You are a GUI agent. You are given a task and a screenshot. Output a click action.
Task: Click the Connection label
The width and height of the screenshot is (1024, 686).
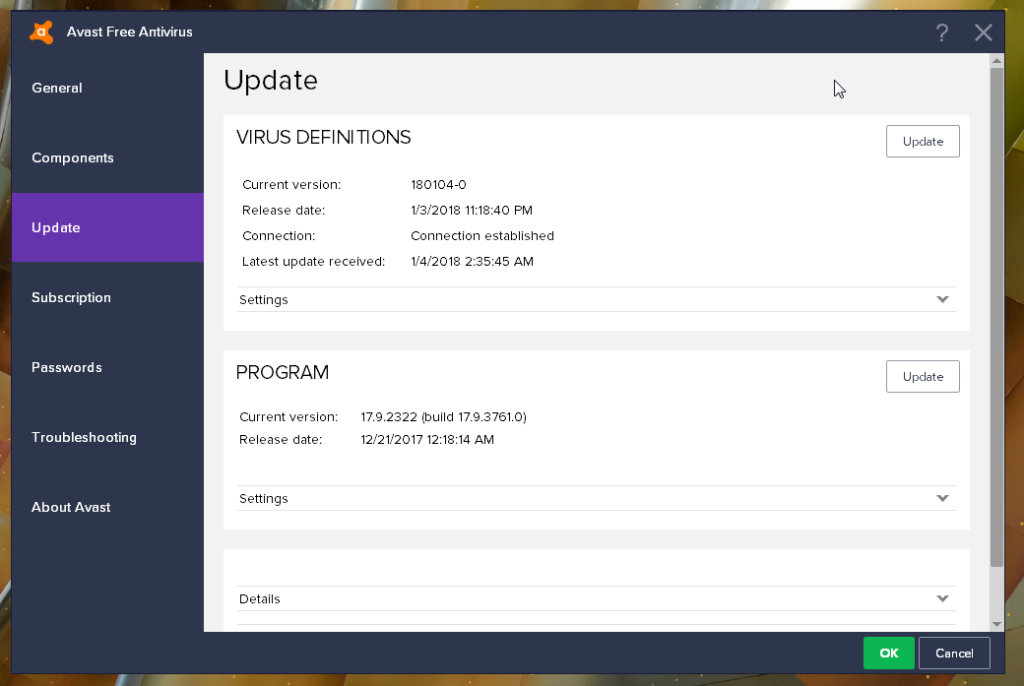click(x=278, y=236)
